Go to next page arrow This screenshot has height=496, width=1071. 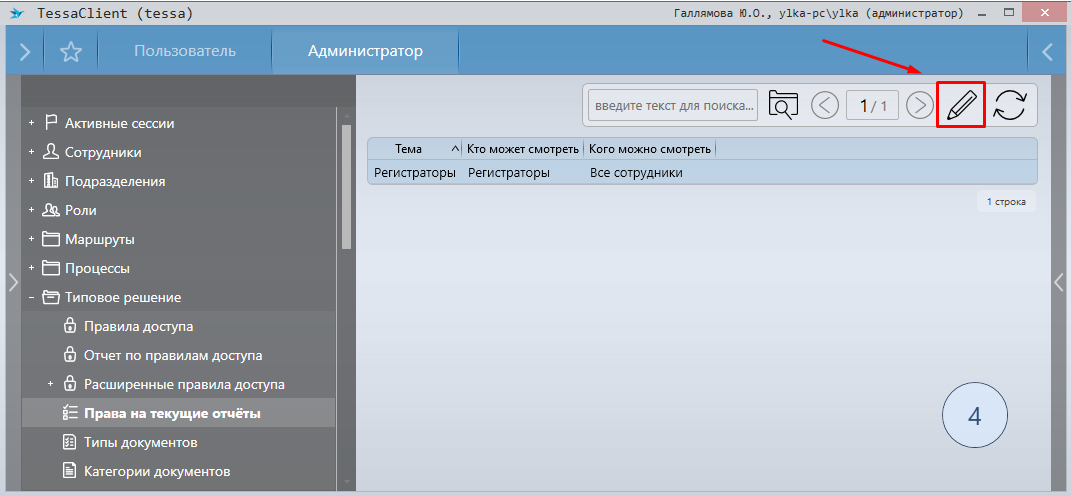919,105
